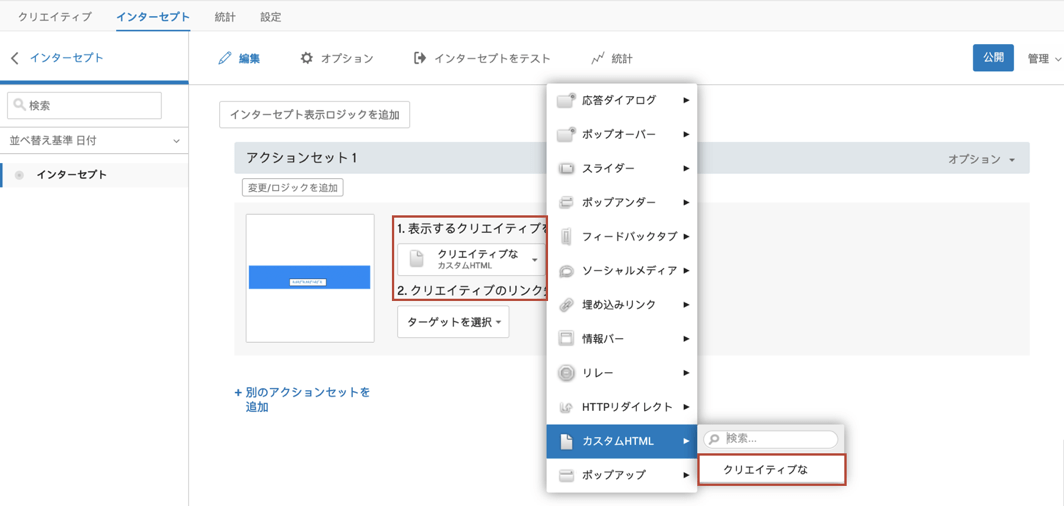Image resolution: width=1064 pixels, height=506 pixels.
Task: Click the HTTPリダイレクト icon
Action: tap(566, 407)
